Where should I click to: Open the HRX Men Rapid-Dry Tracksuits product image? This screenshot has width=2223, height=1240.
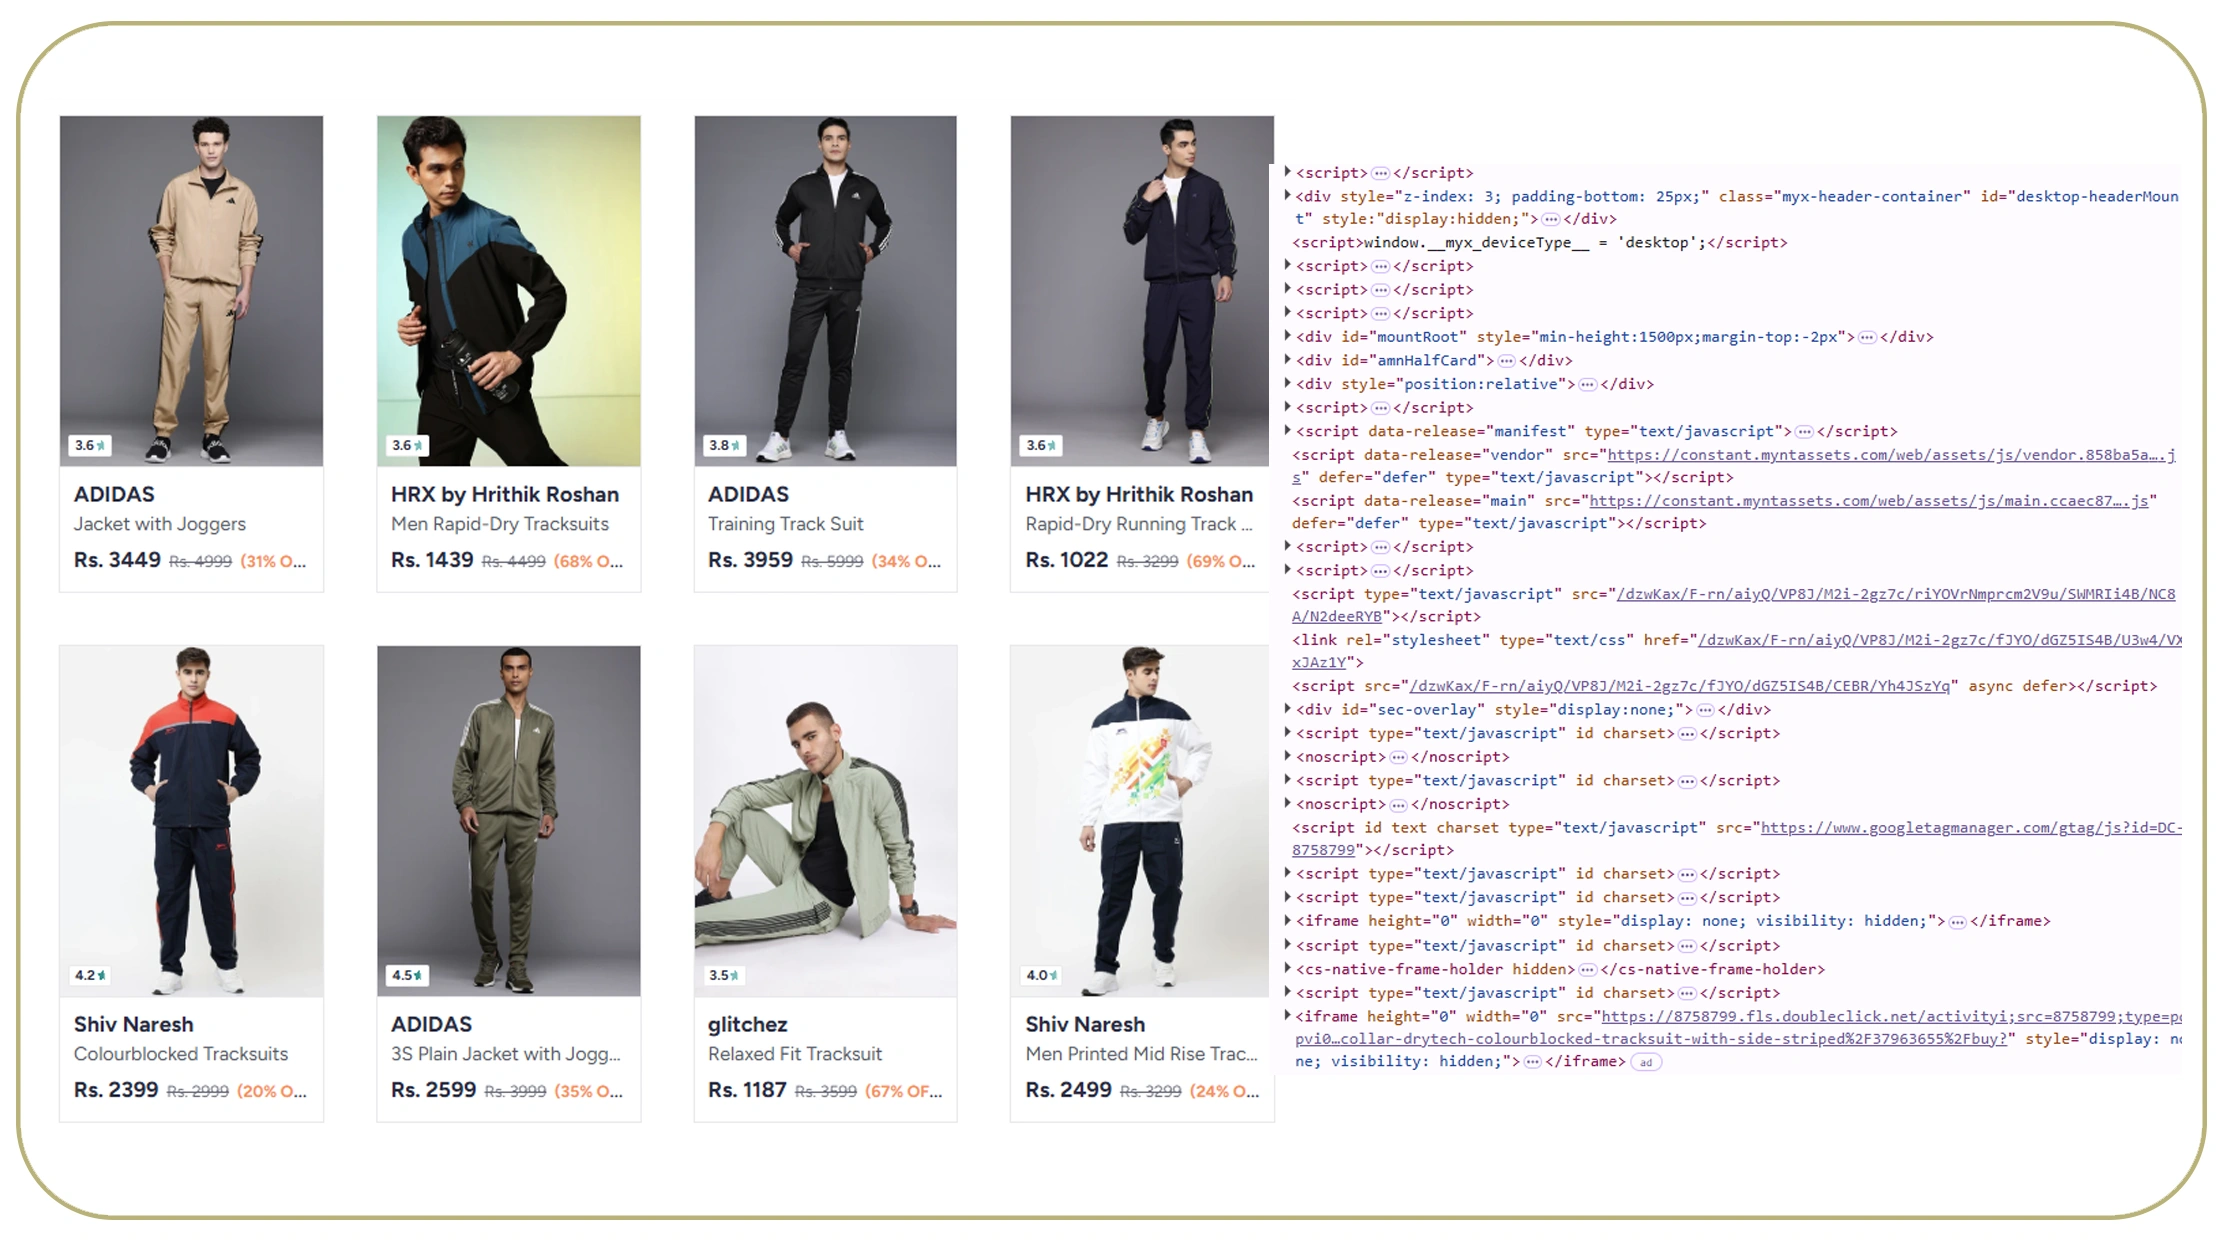point(508,290)
